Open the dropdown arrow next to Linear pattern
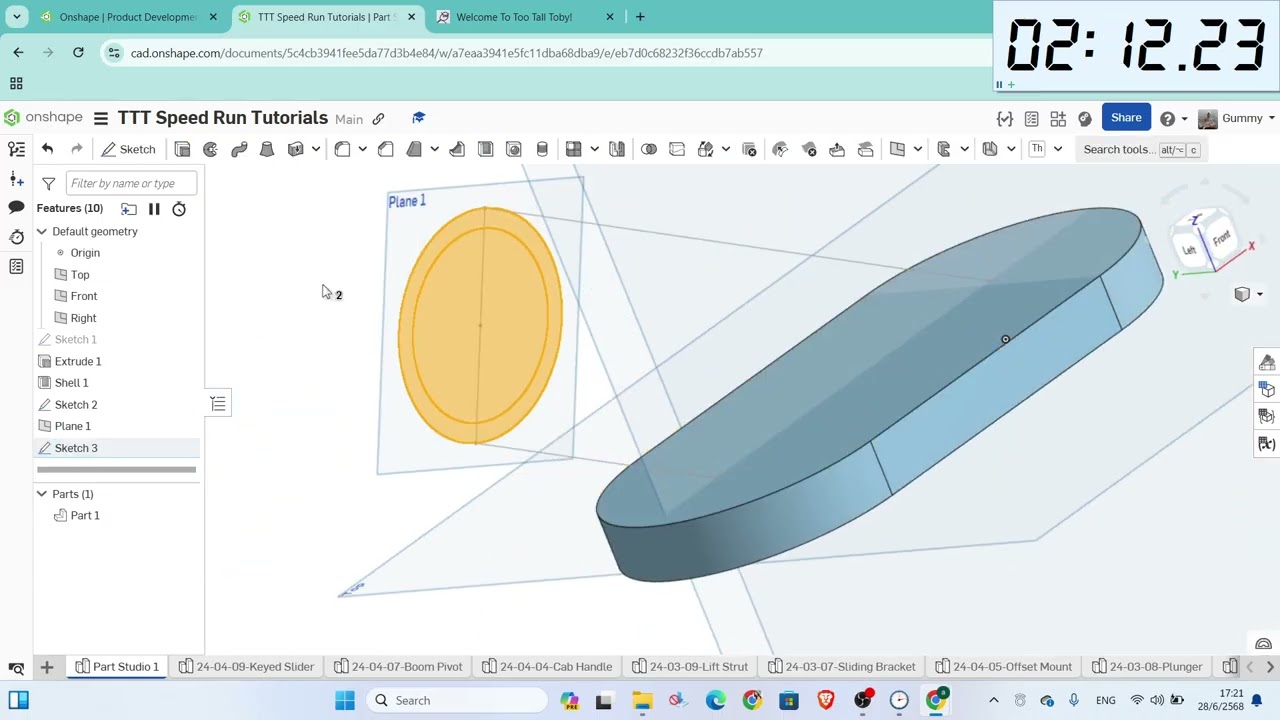This screenshot has width=1280, height=720. tap(594, 149)
